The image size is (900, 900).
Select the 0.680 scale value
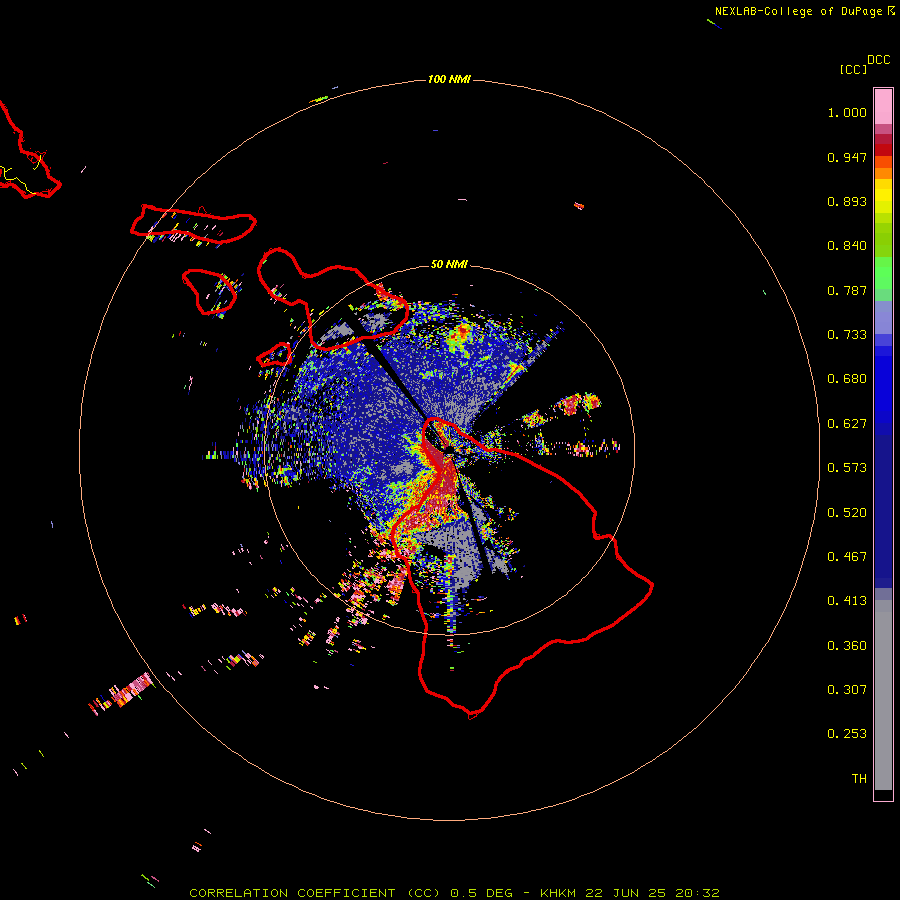[847, 379]
